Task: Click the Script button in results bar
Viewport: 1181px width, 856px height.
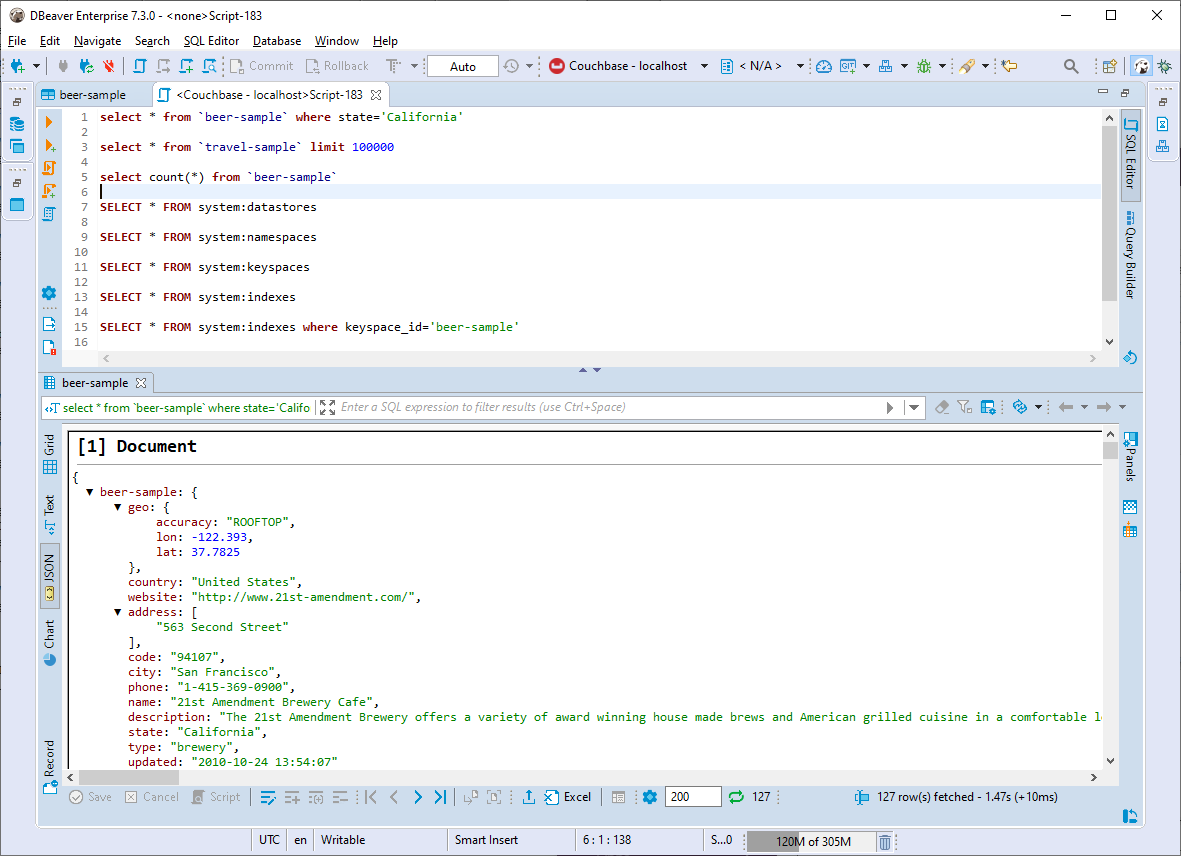Action: (x=216, y=797)
